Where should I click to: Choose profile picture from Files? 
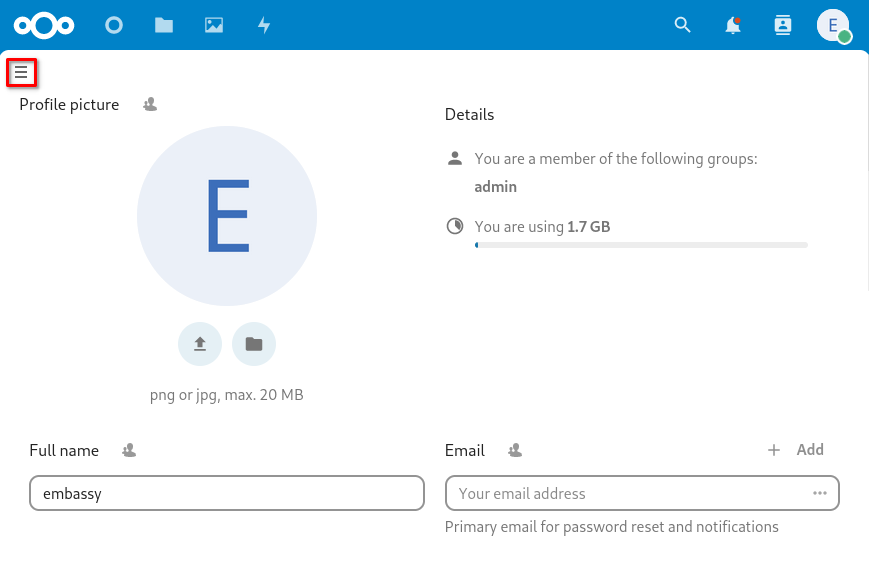tap(253, 343)
